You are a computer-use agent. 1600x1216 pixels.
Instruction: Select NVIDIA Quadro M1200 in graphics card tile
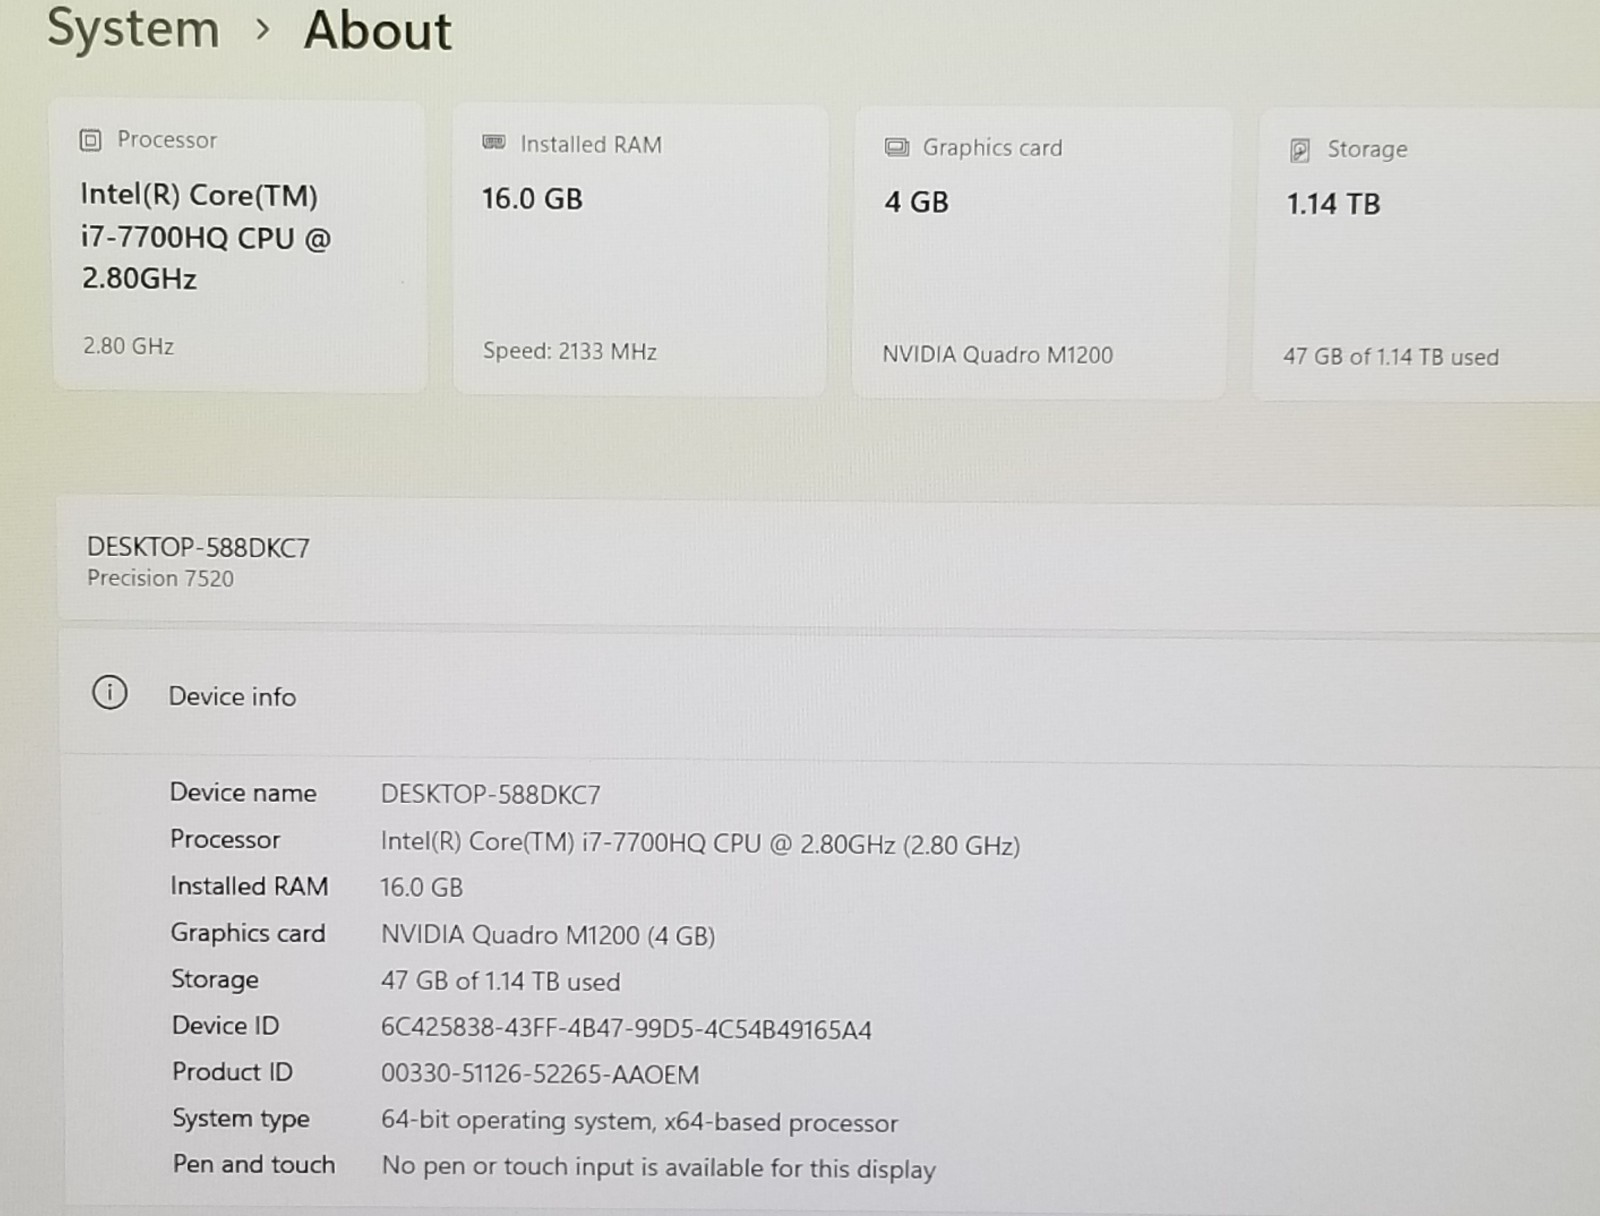[x=997, y=354]
